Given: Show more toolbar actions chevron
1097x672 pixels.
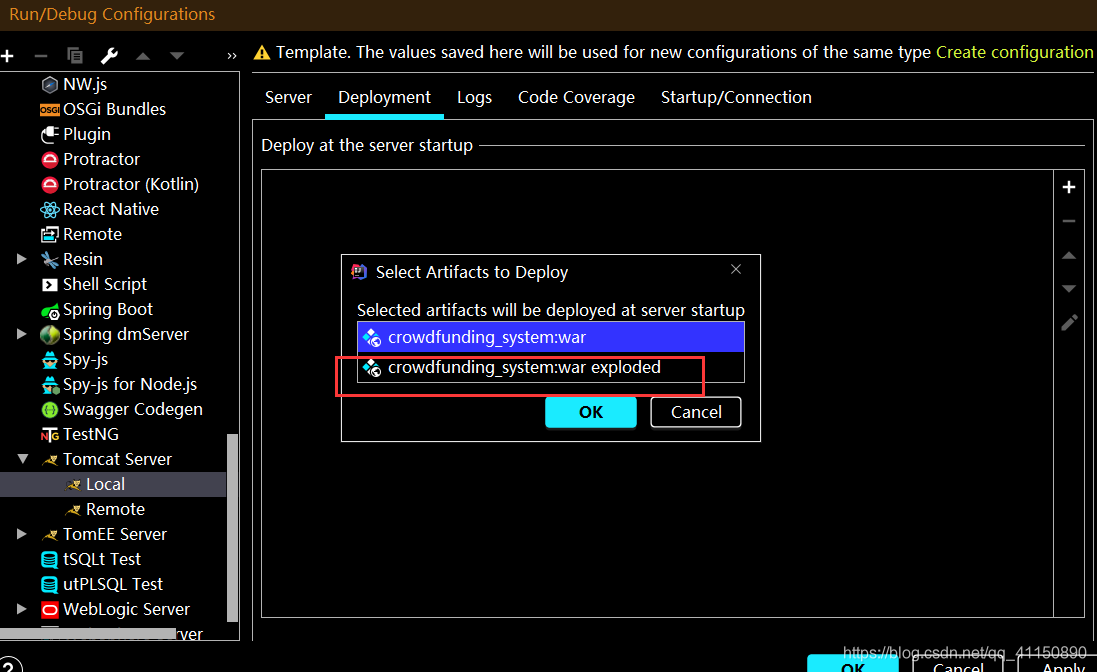Looking at the screenshot, I should [232, 56].
